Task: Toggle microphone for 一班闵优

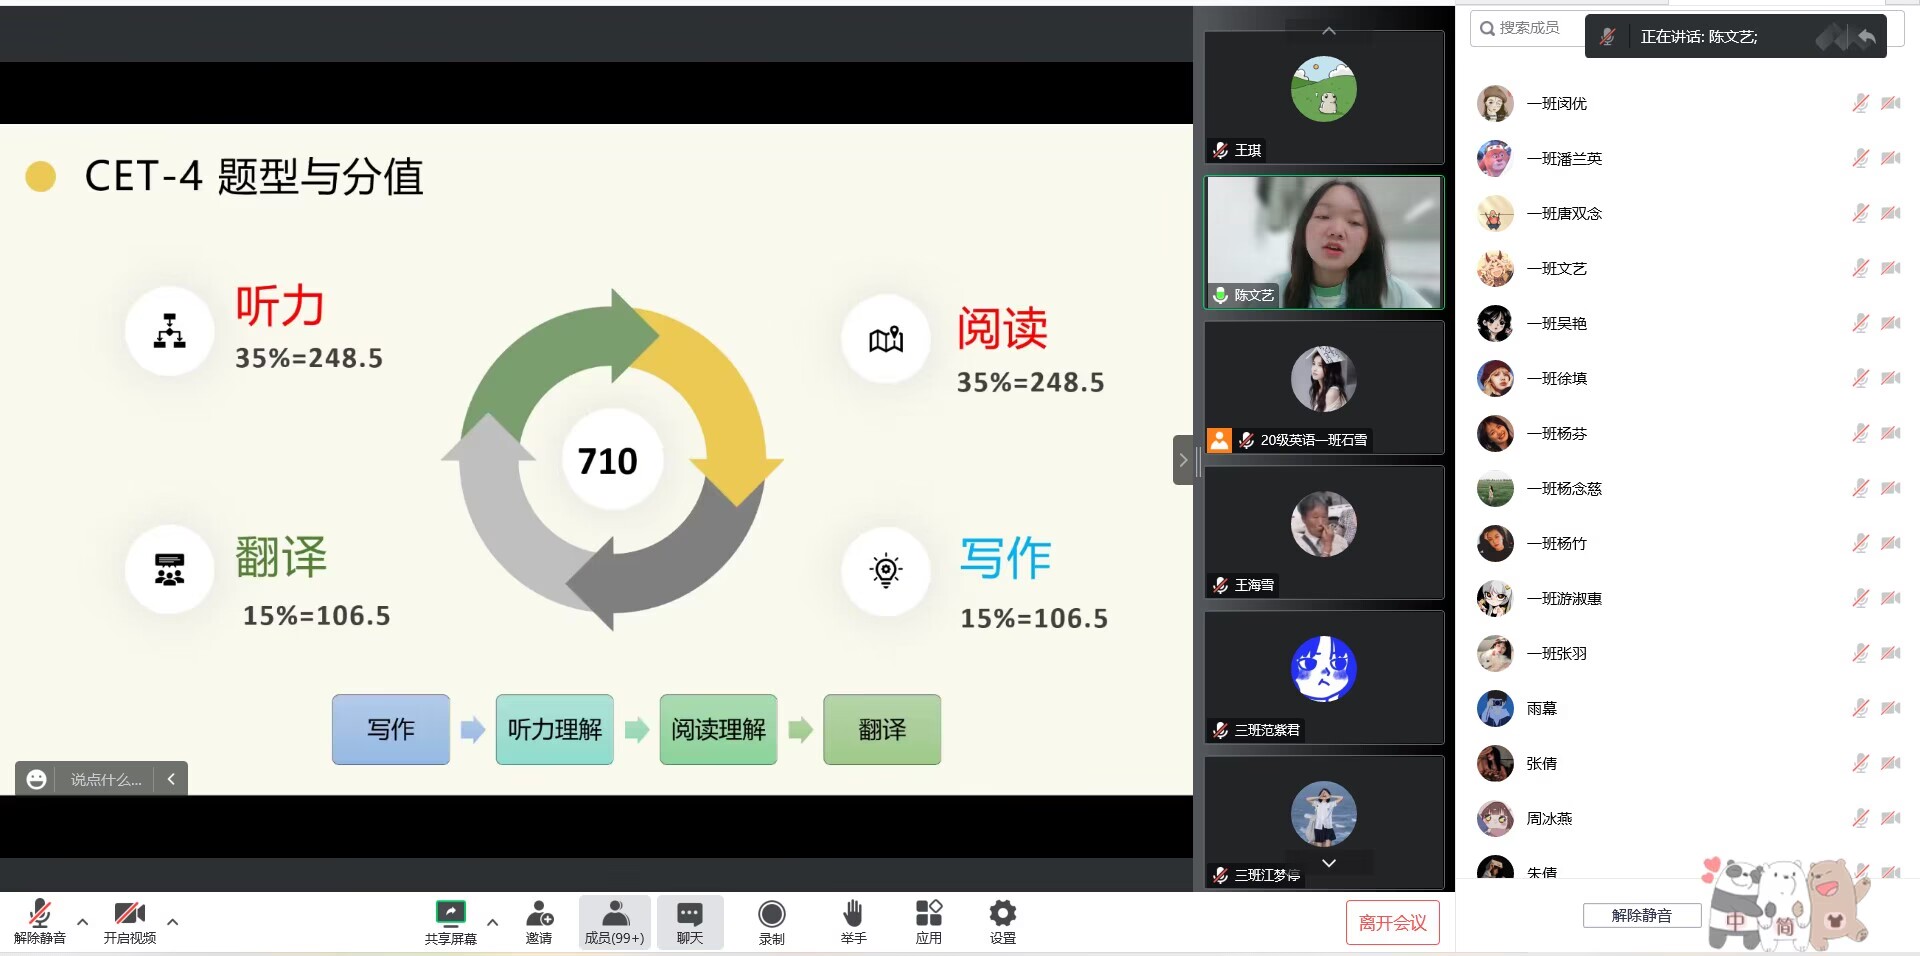Action: tap(1860, 103)
